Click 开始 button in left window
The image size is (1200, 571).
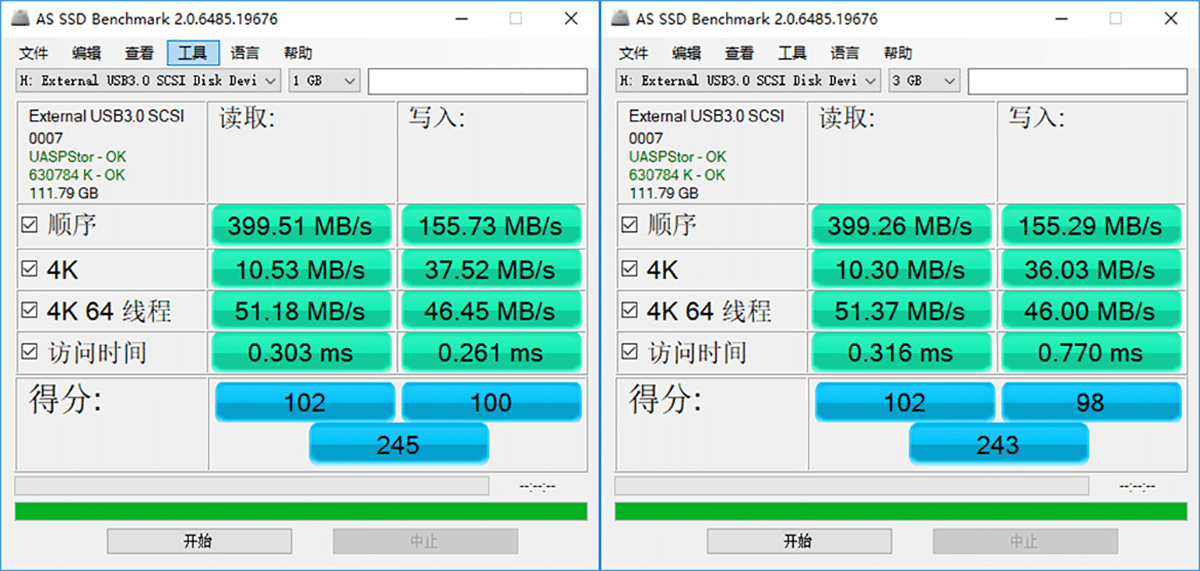(199, 541)
